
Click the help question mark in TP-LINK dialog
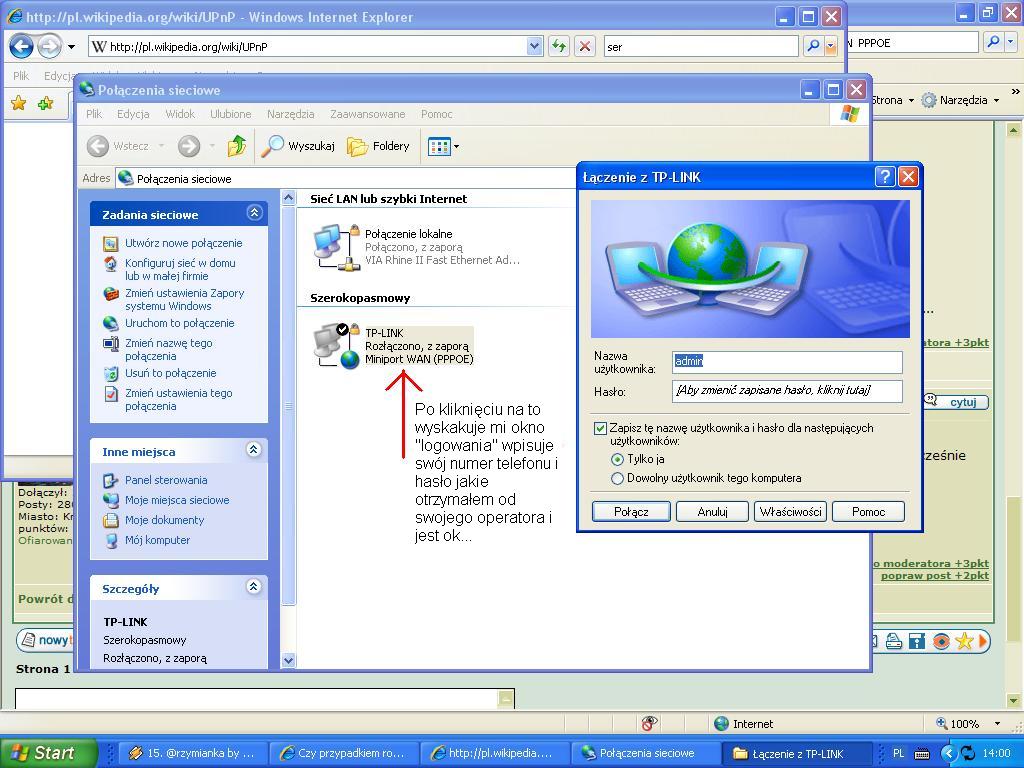tap(884, 176)
